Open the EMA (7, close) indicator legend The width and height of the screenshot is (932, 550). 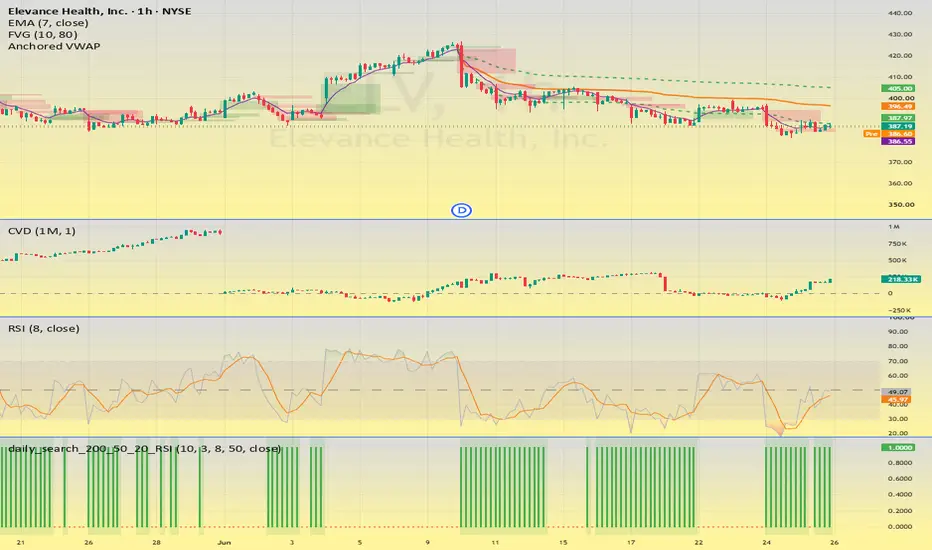(48, 23)
